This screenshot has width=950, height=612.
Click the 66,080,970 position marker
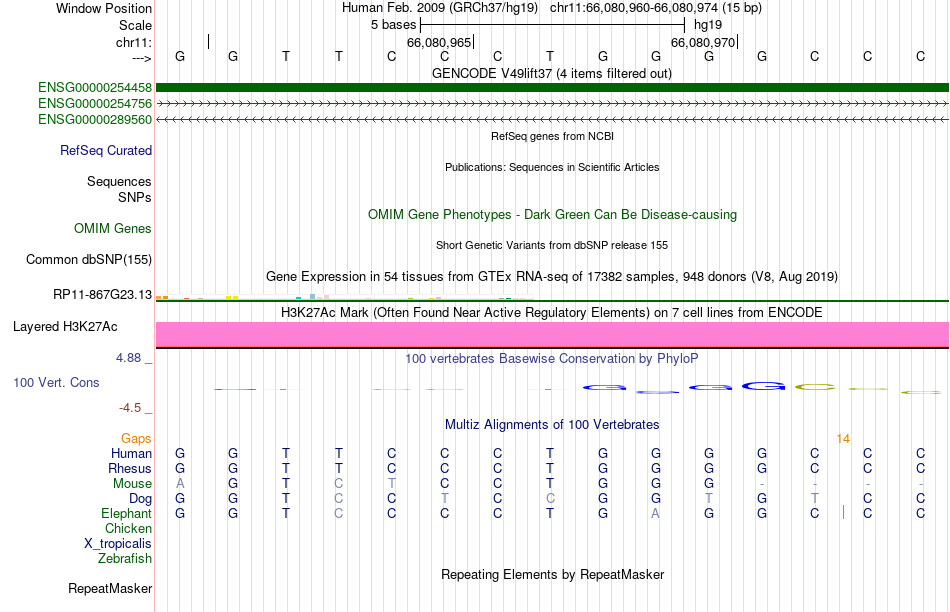tap(703, 42)
